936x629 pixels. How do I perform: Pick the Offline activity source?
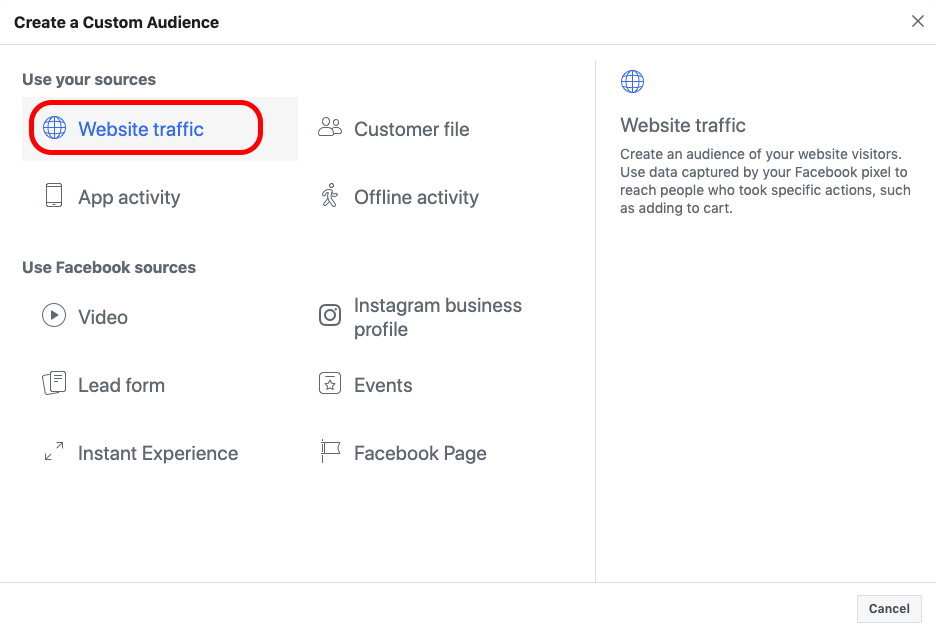416,197
